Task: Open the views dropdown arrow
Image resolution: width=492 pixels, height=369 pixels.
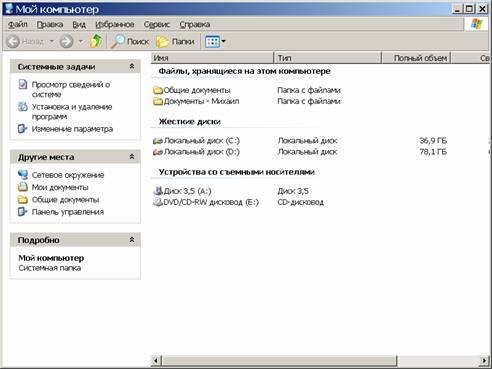Action: click(x=224, y=42)
